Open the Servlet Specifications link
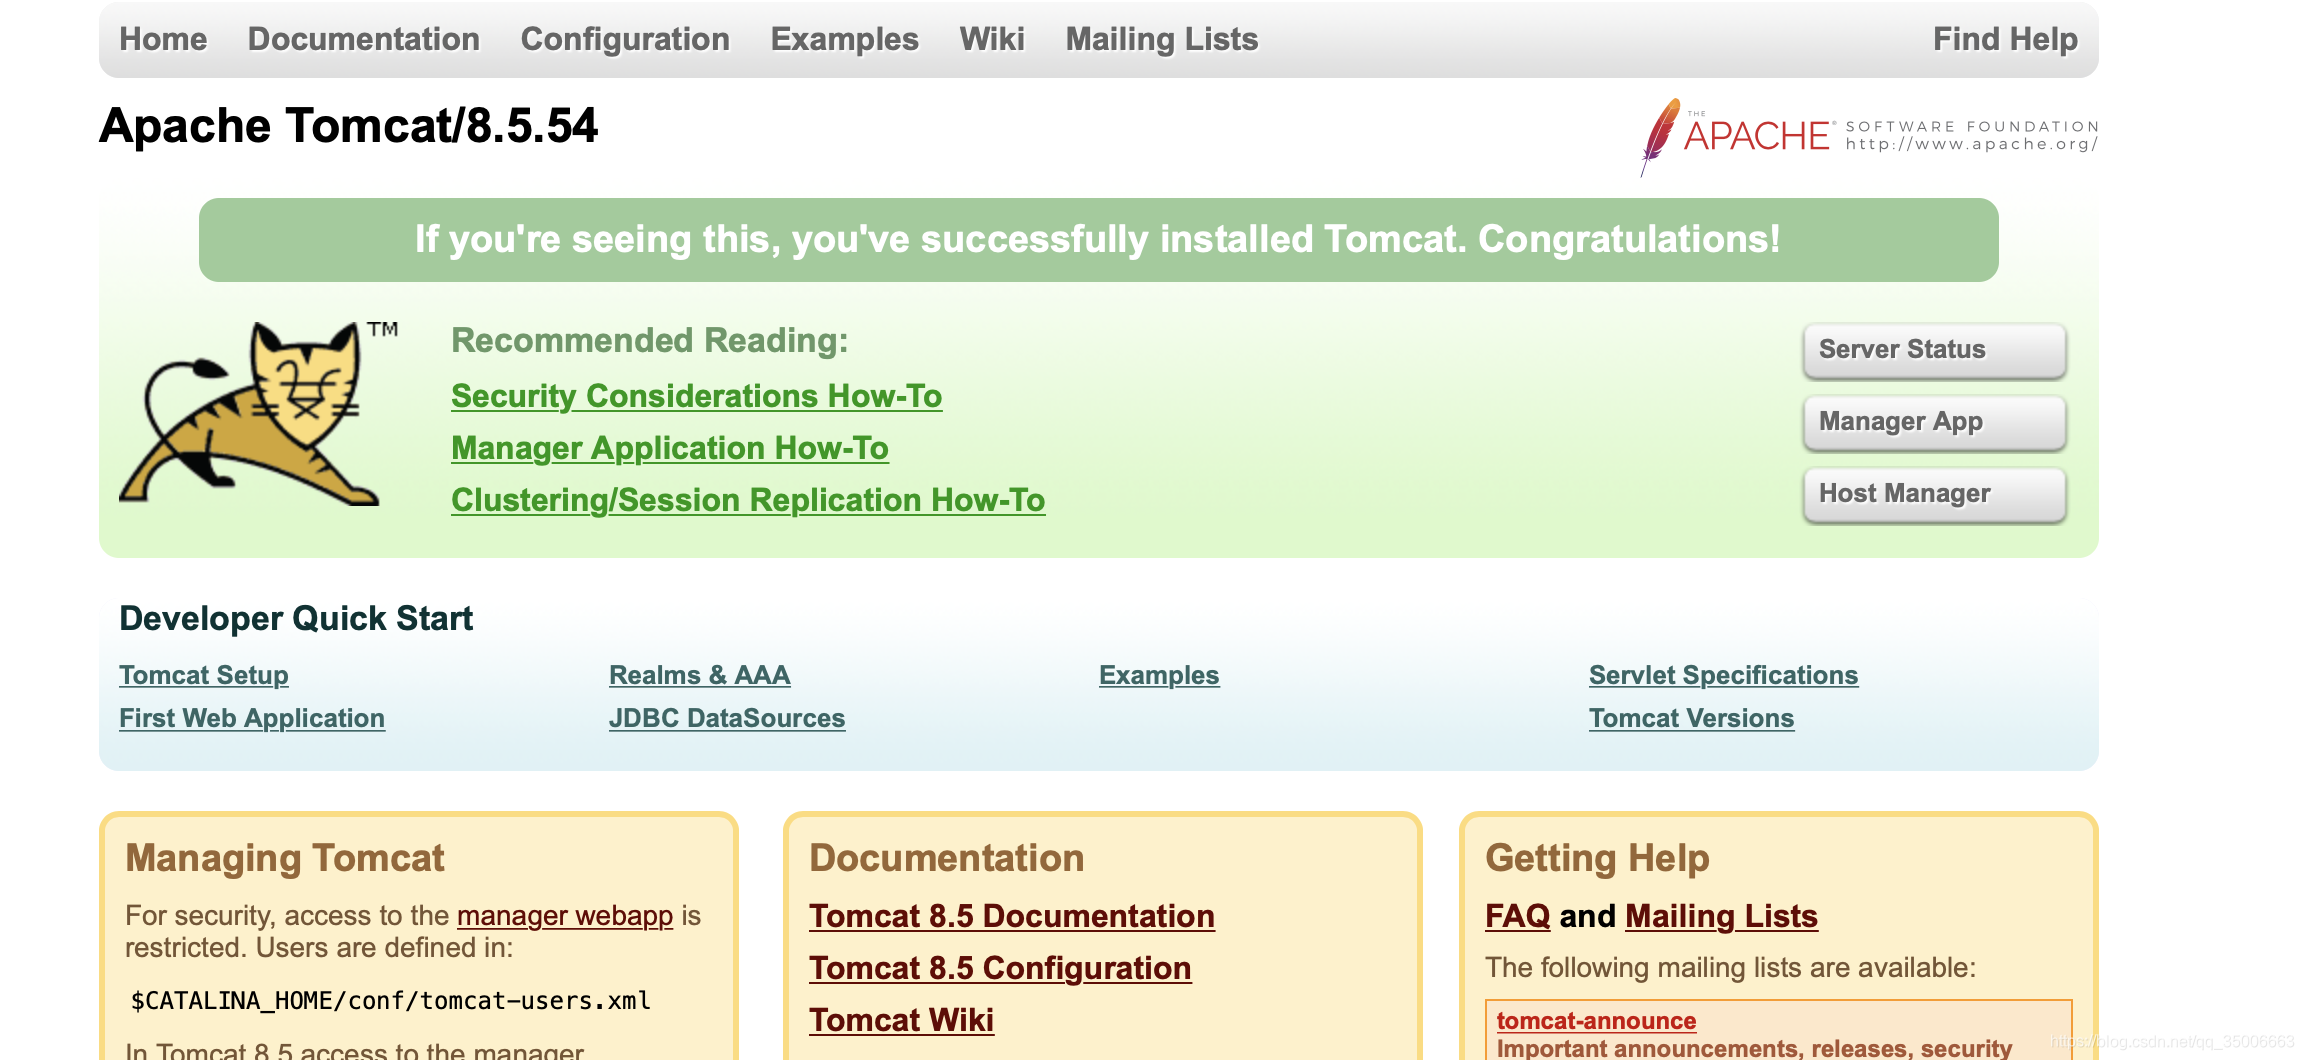2304x1060 pixels. pos(1724,675)
